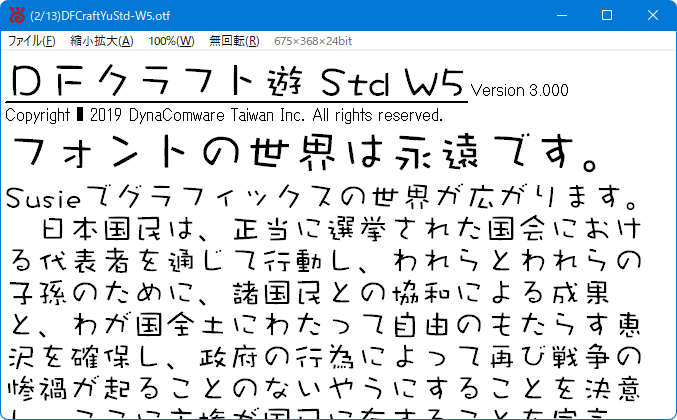This screenshot has width=677, height=420.
Task: Click the Copyright 2019 DynaComware line
Action: tap(224, 115)
